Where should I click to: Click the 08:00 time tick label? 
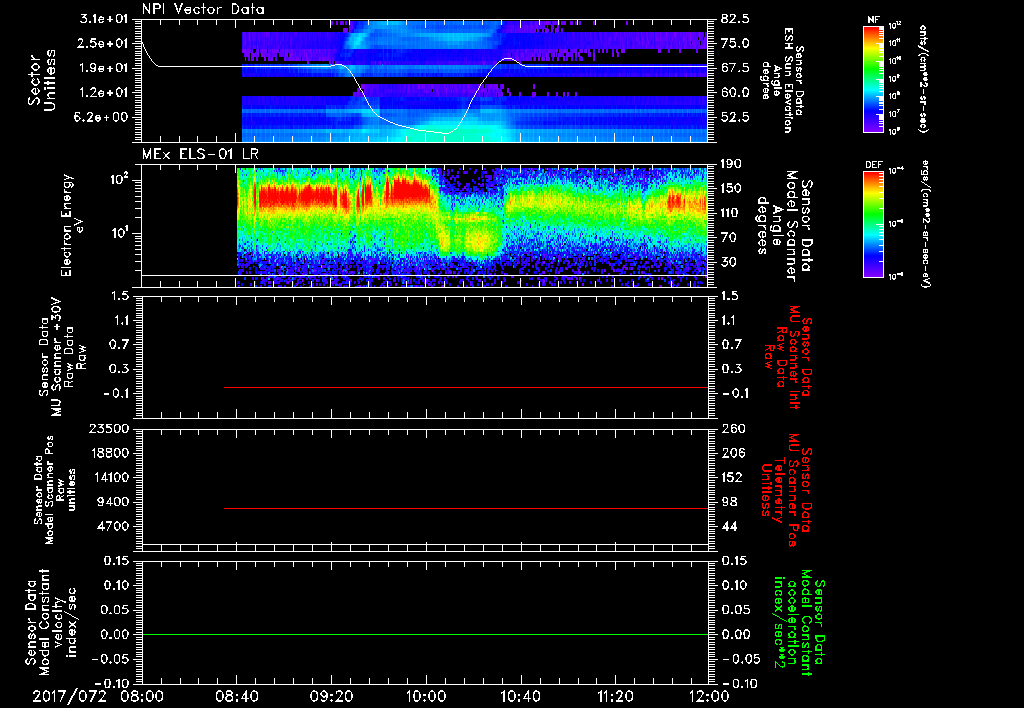(x=141, y=696)
